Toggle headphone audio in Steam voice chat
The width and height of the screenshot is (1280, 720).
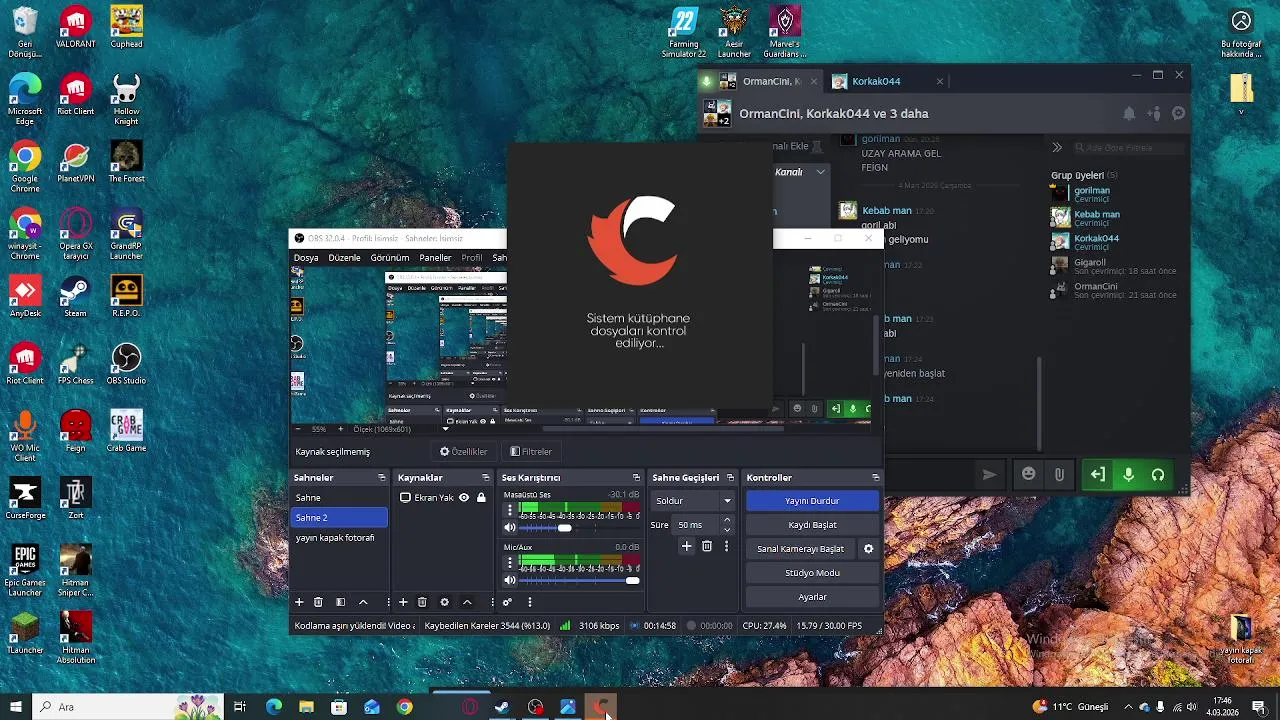click(x=1158, y=475)
